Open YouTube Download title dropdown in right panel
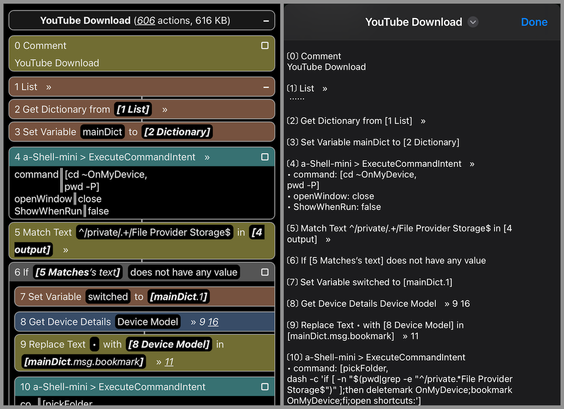 (x=473, y=22)
